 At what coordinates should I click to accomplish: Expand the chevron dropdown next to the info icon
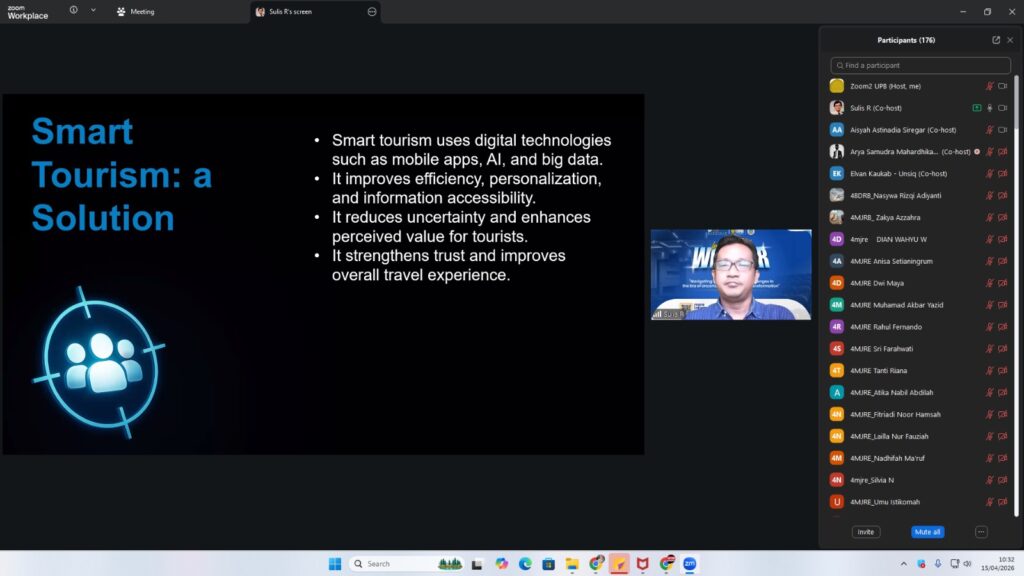(x=93, y=11)
